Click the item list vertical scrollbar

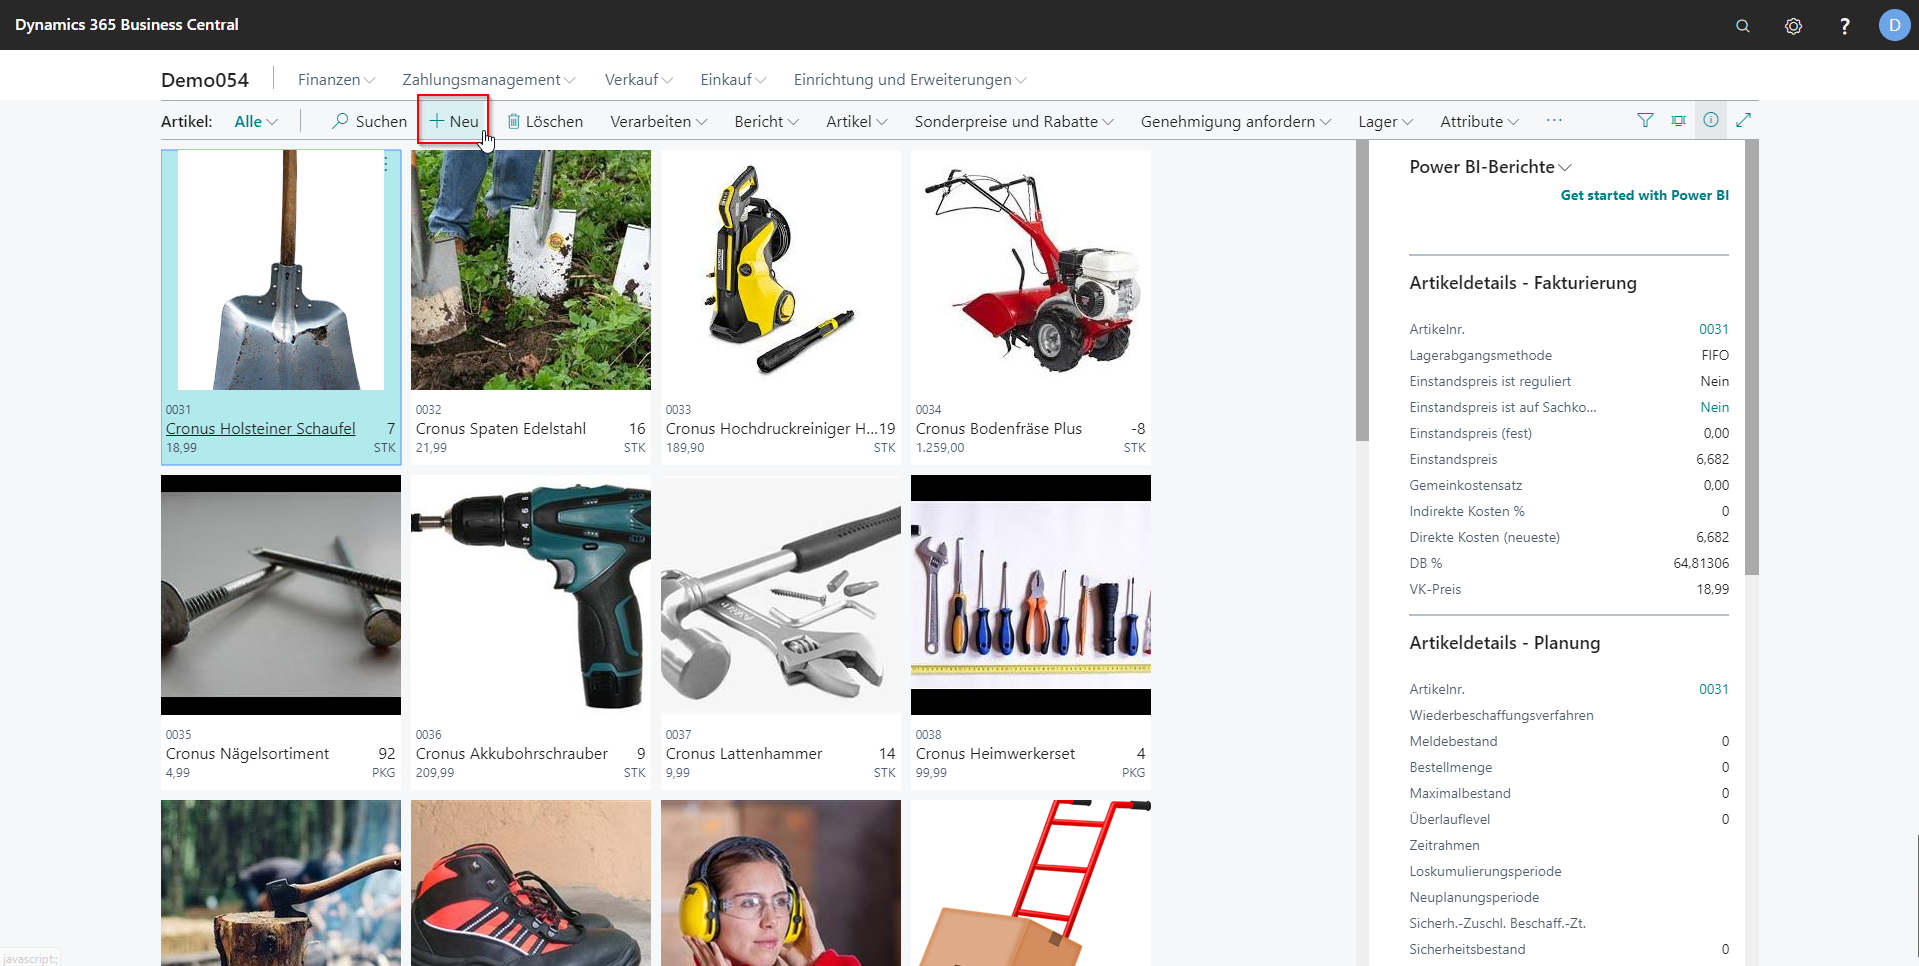[1362, 290]
